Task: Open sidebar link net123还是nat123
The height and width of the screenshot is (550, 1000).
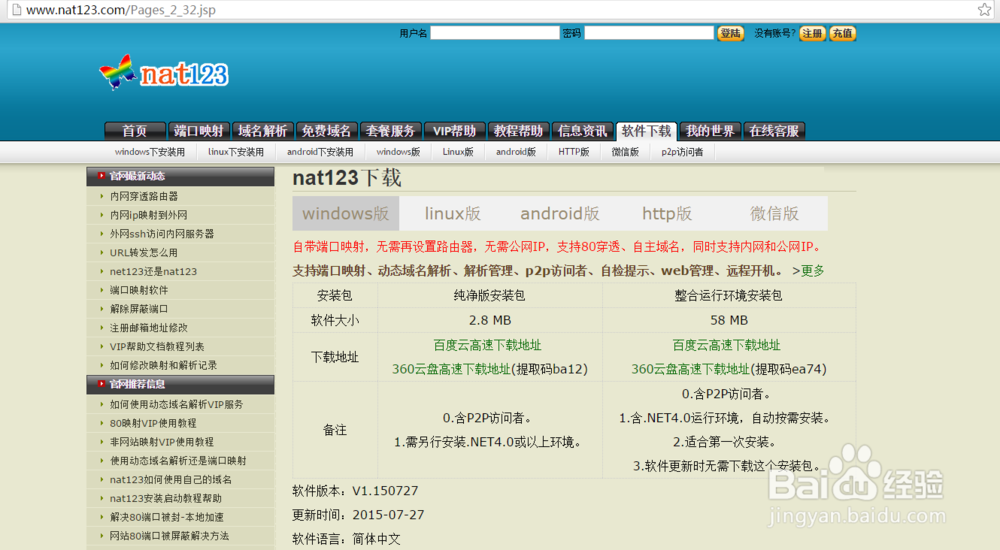Action: [x=153, y=271]
